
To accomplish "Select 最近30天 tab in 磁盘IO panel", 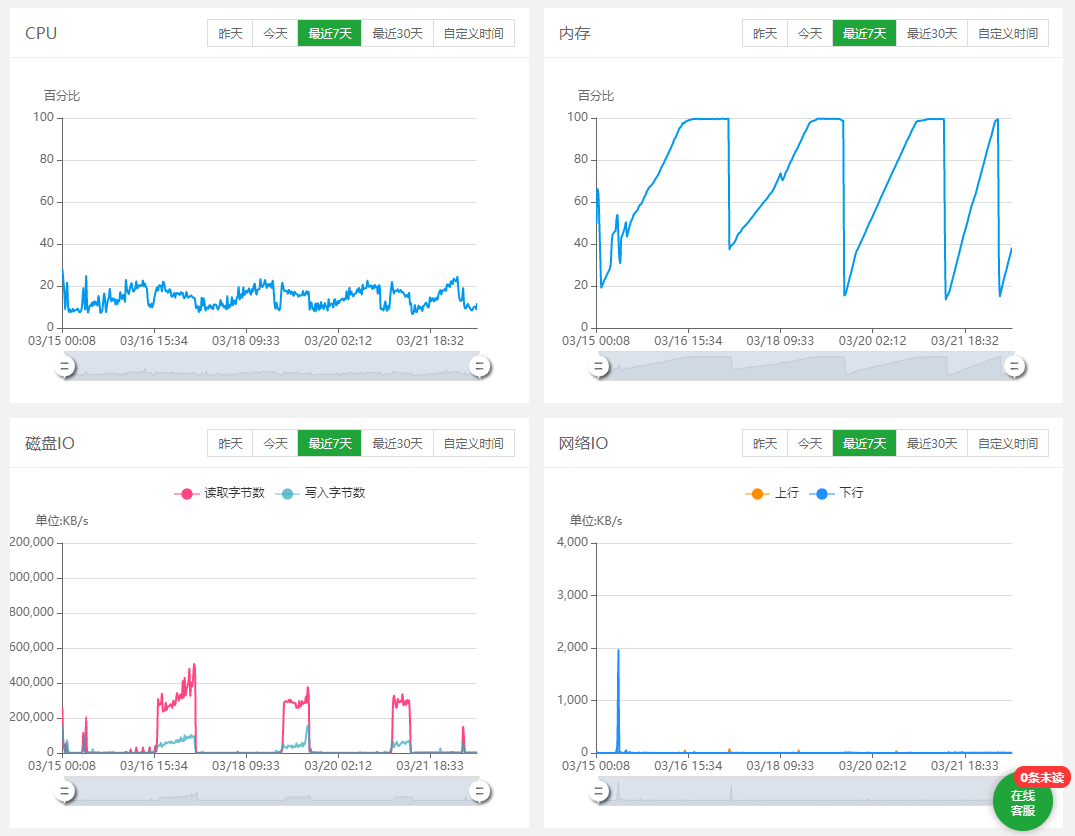I will (x=398, y=444).
